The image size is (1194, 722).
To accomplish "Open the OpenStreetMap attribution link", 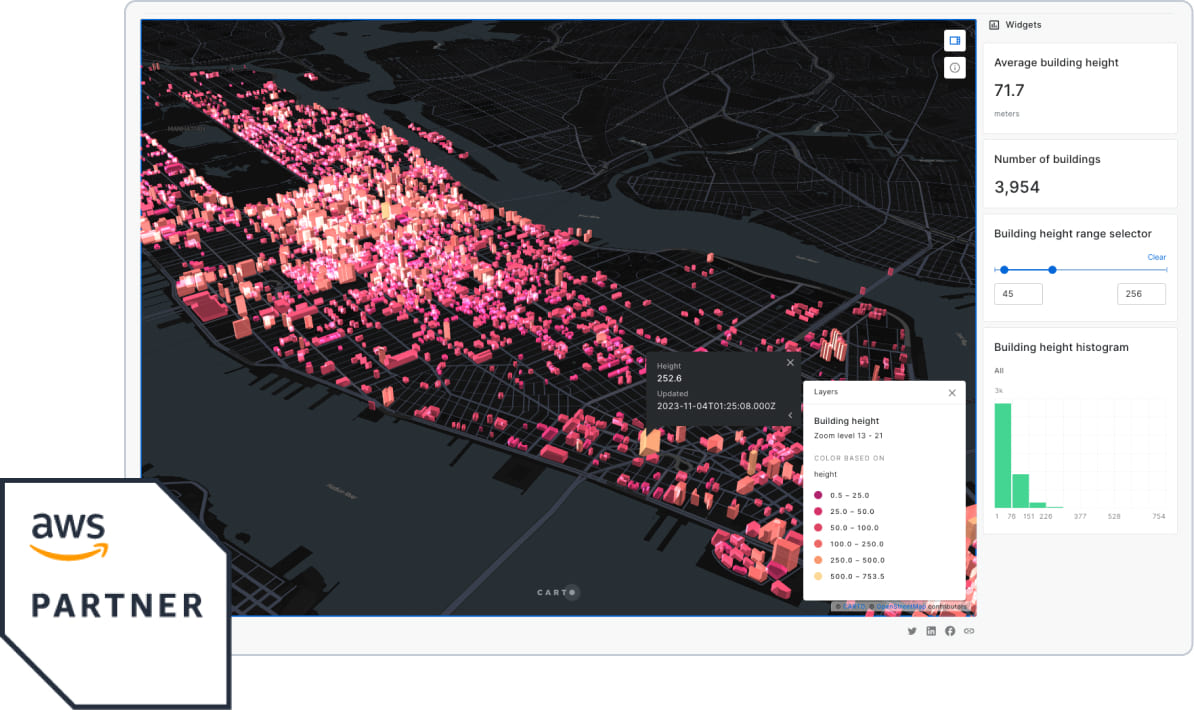I will [900, 607].
